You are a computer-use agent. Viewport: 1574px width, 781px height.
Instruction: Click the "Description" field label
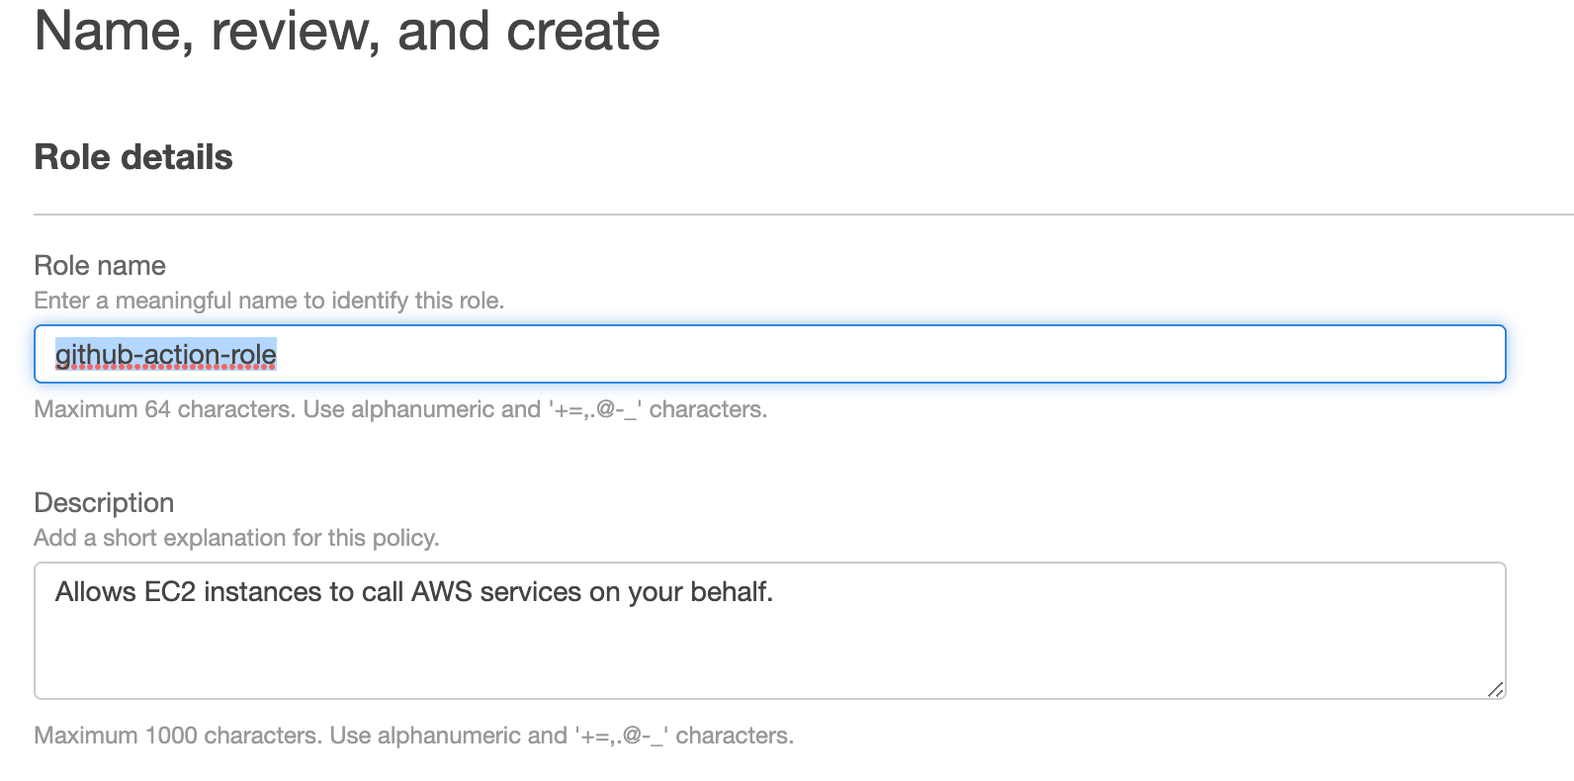104,503
